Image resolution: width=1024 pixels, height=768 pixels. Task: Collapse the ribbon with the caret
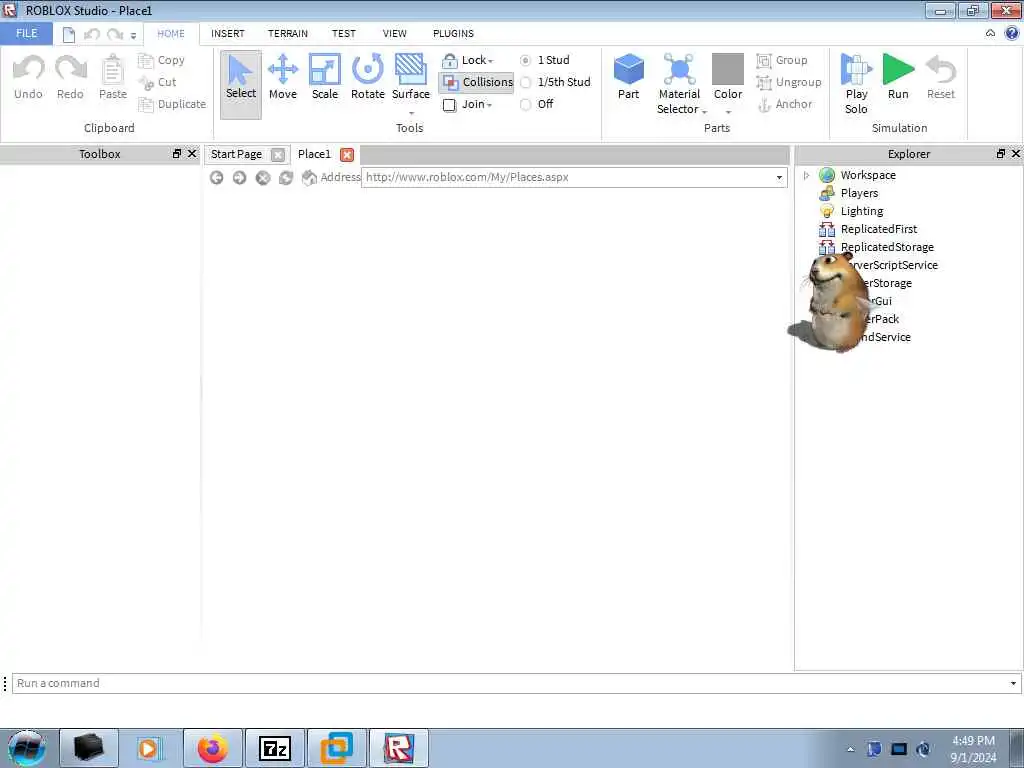pyautogui.click(x=990, y=33)
